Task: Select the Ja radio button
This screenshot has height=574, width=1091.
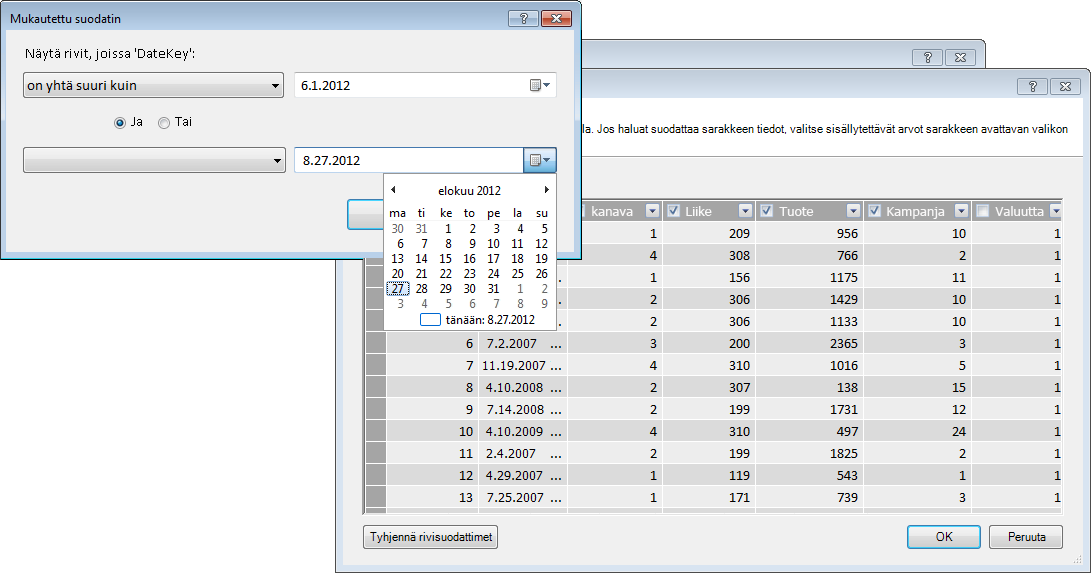Action: 120,122
